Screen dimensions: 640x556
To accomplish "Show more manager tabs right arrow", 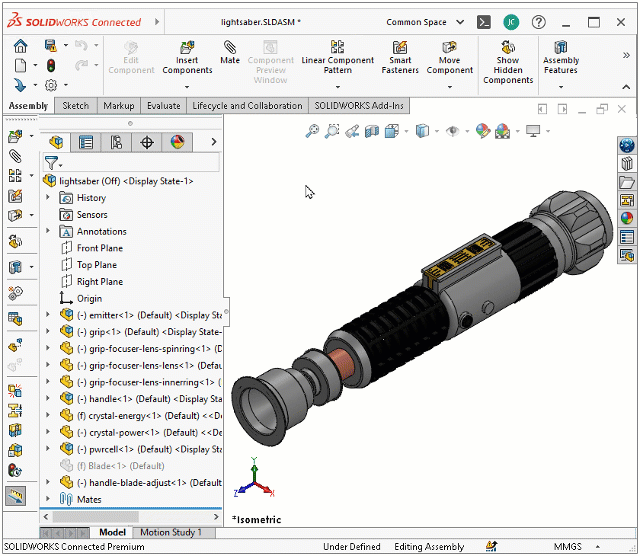I will (213, 142).
